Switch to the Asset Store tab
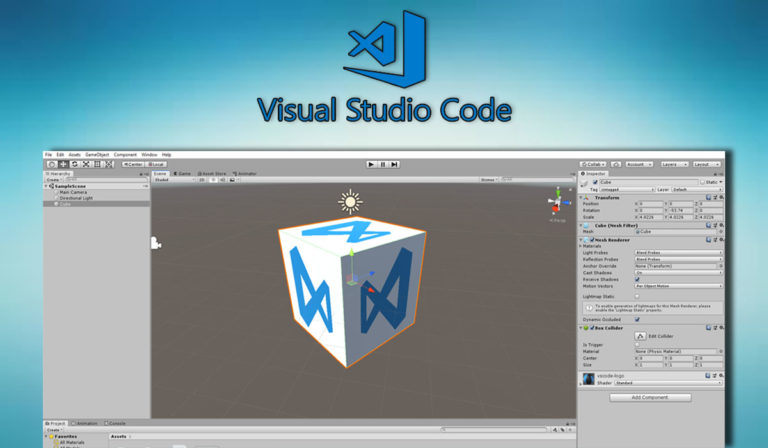 coord(212,174)
